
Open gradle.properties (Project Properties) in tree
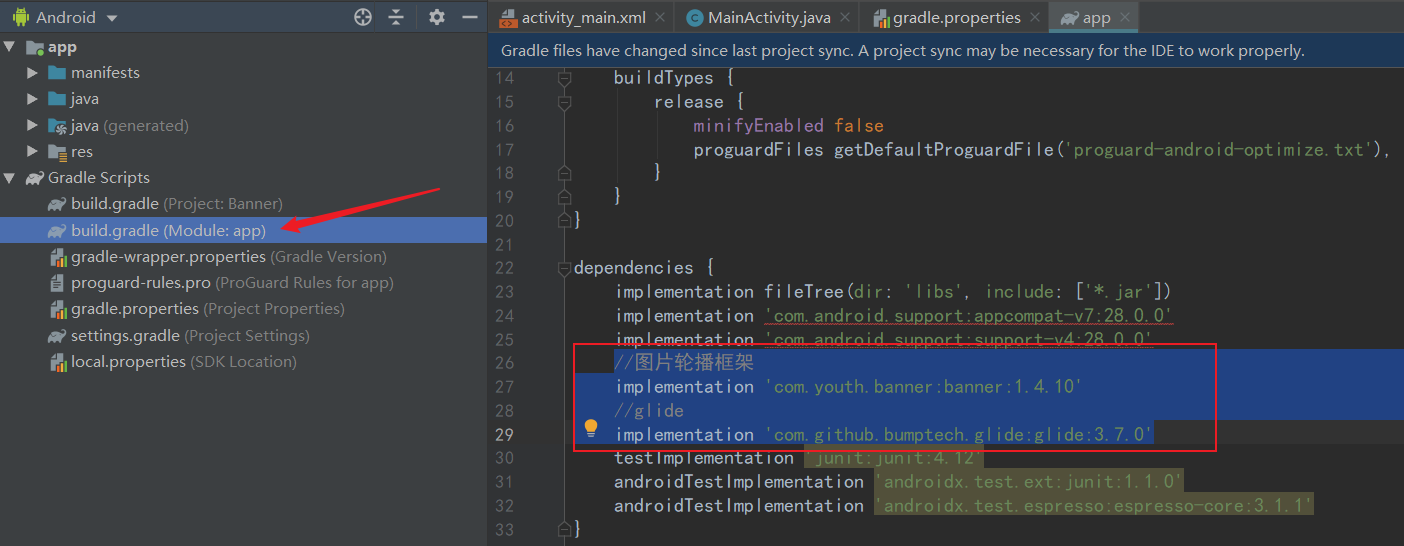[196, 308]
